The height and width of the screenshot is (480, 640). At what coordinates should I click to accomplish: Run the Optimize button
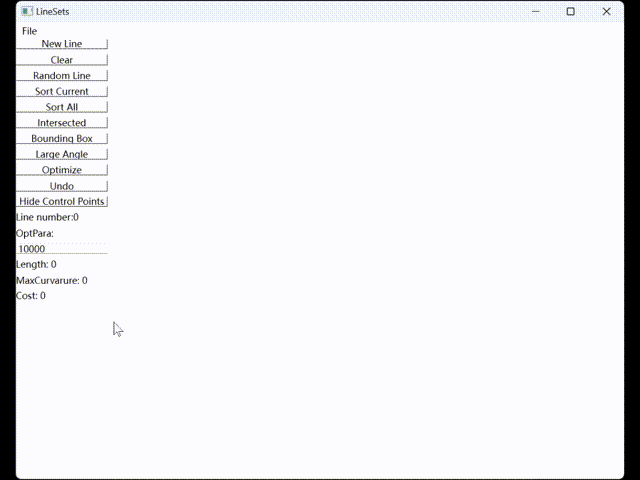[x=62, y=170]
